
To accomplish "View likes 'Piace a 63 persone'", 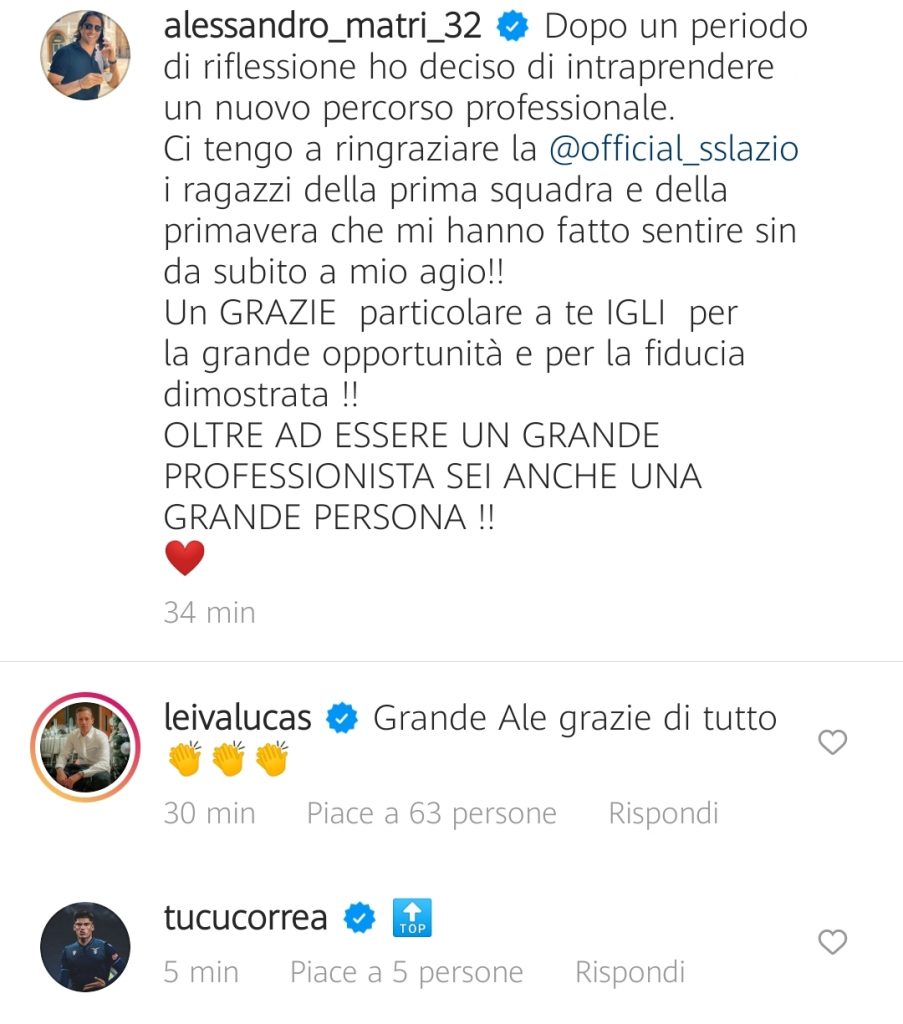I will [432, 814].
